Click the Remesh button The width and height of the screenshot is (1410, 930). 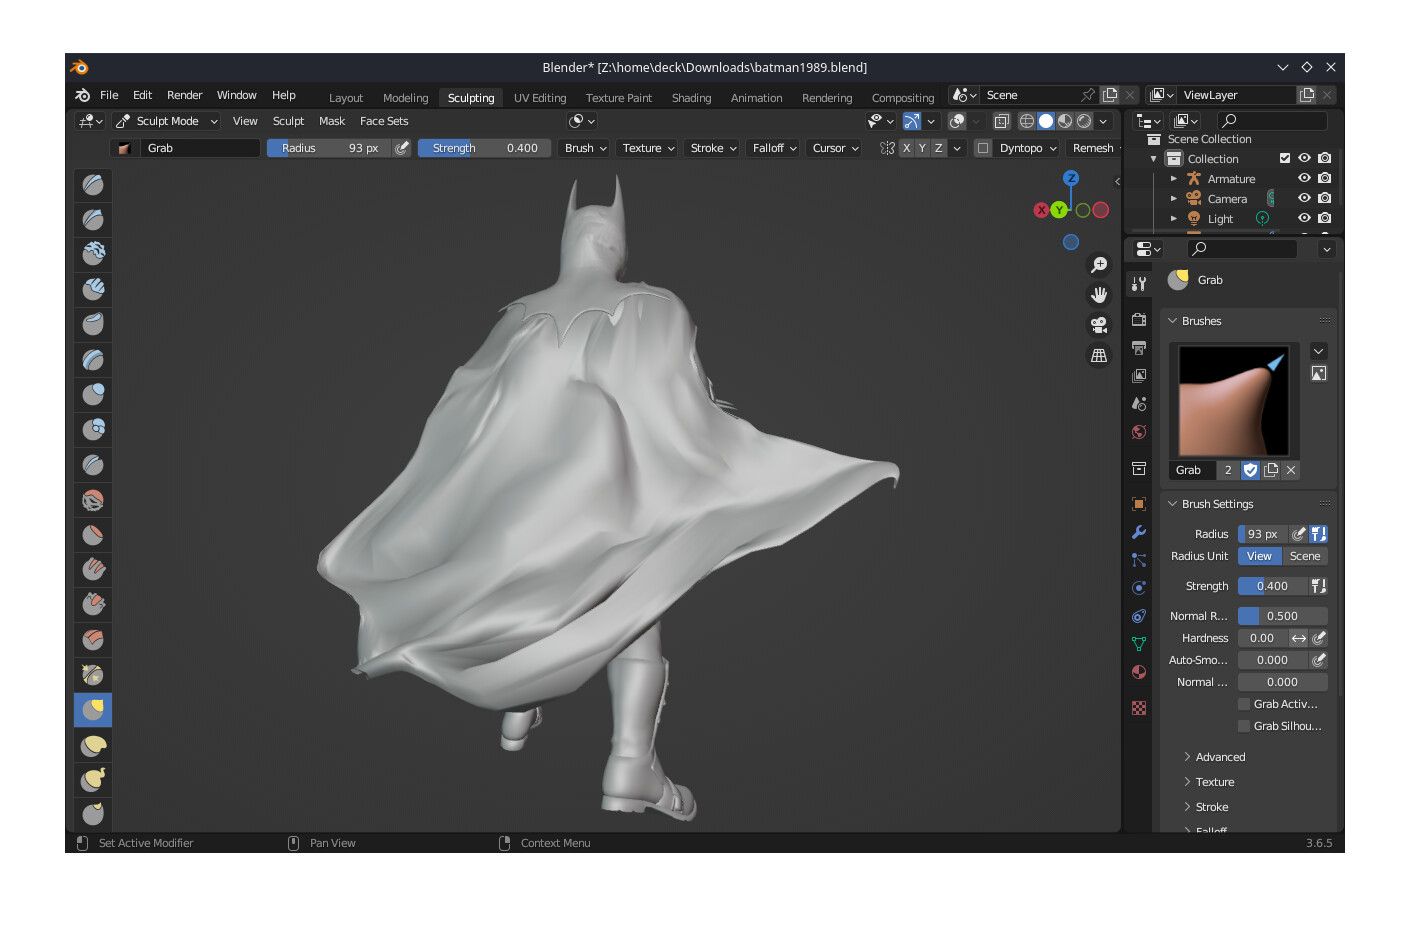click(x=1093, y=148)
